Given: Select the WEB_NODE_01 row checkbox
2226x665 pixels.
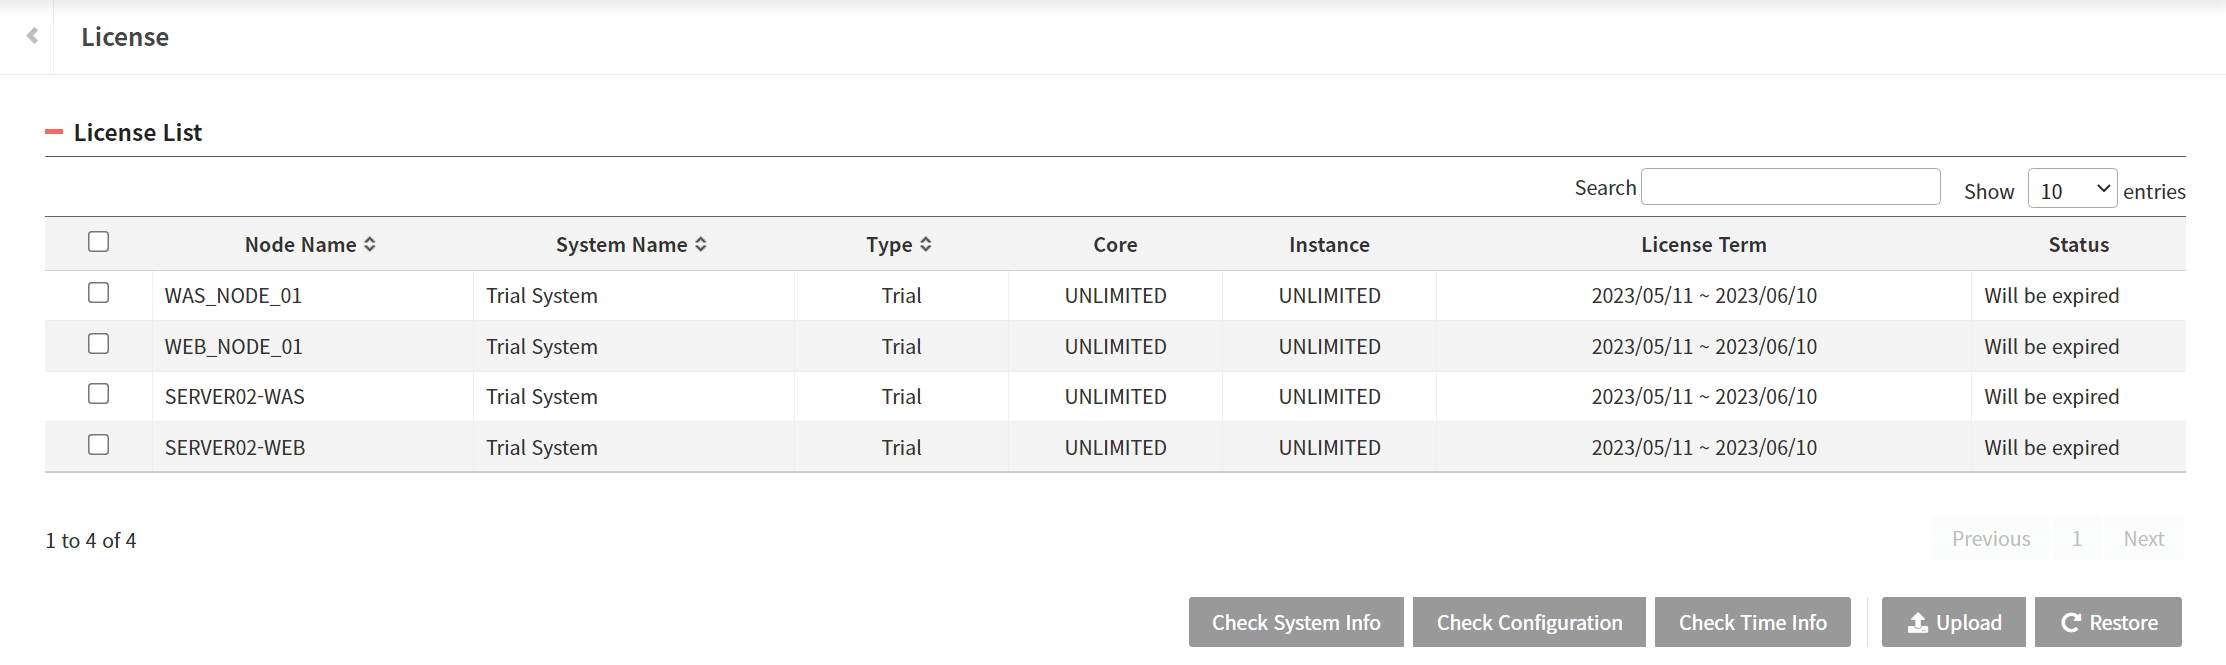Looking at the screenshot, I should (x=98, y=344).
